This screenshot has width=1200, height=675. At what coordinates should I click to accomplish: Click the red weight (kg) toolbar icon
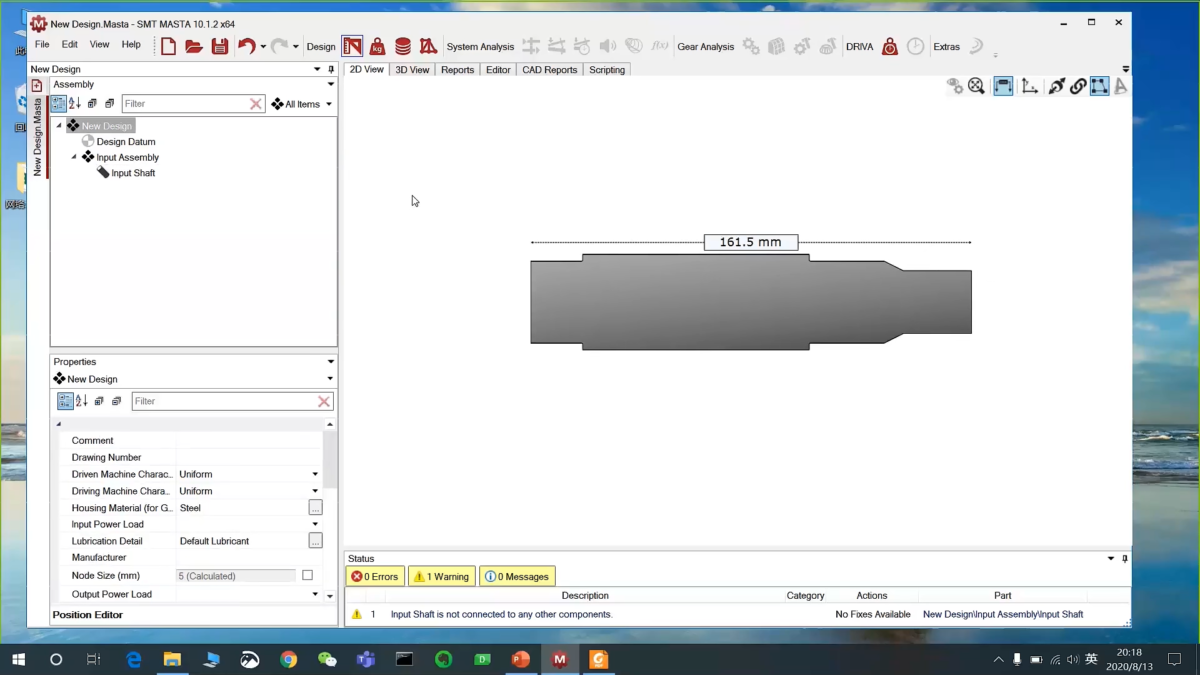[377, 46]
